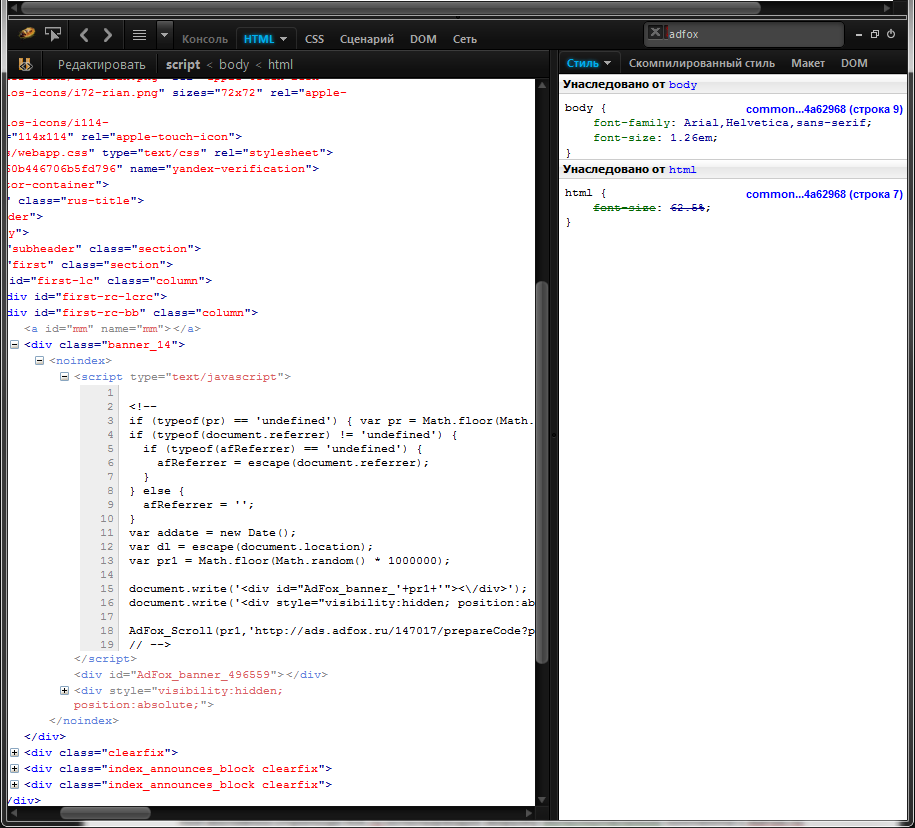Collapse the div class banner_14 node

coord(14,344)
